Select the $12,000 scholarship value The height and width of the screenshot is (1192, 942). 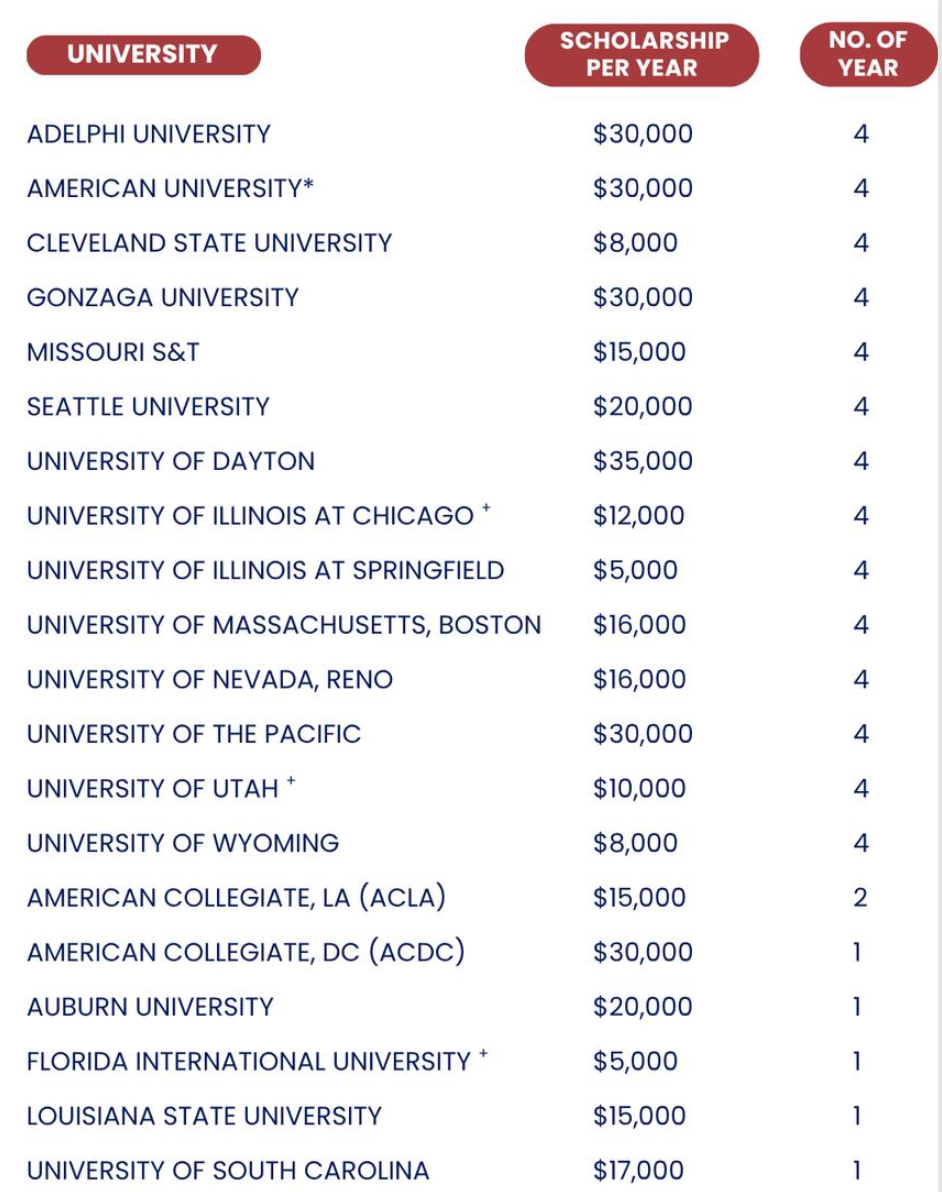[638, 516]
